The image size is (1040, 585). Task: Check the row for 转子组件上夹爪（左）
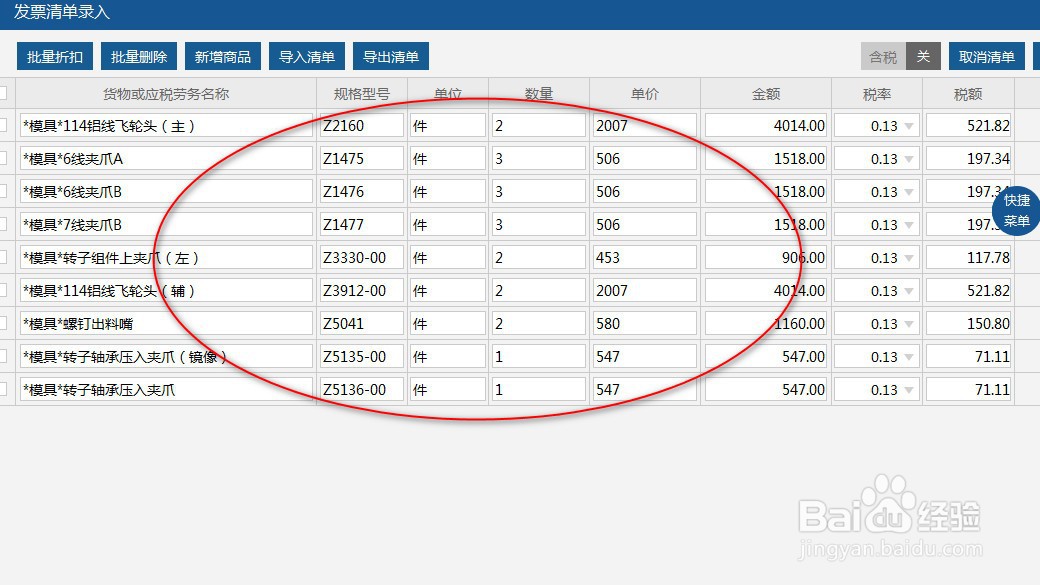click(x=3, y=257)
